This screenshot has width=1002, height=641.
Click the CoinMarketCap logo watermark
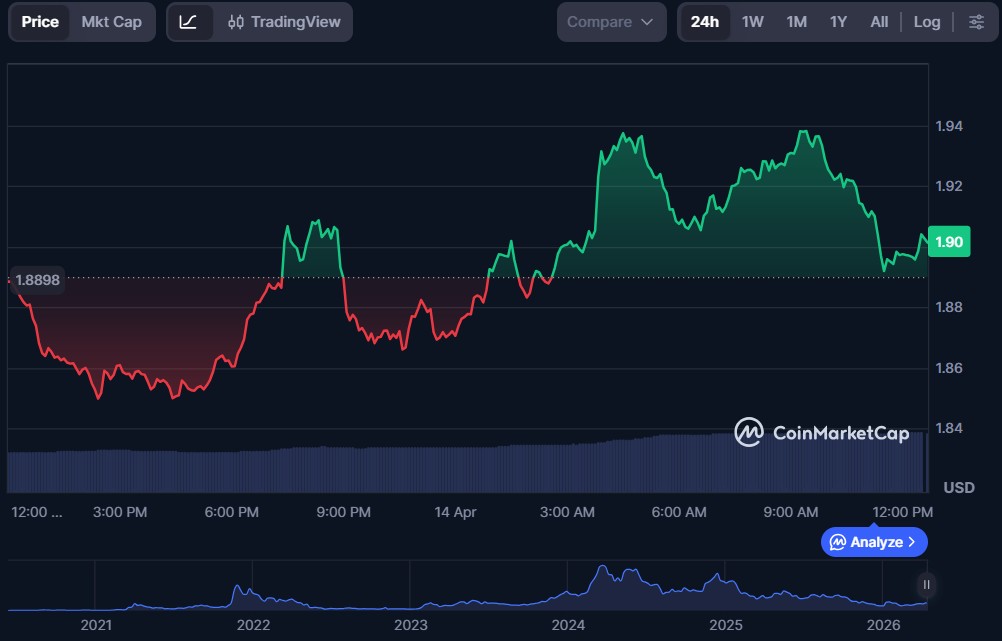click(x=822, y=432)
